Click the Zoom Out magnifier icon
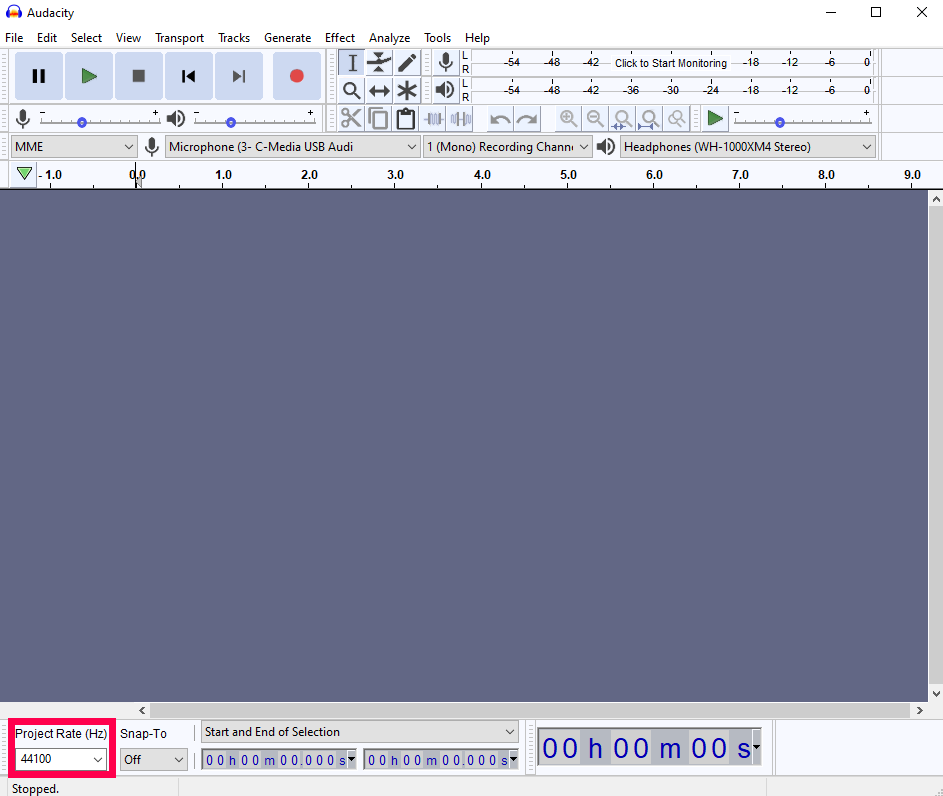Image resolution: width=943 pixels, height=796 pixels. tap(595, 118)
